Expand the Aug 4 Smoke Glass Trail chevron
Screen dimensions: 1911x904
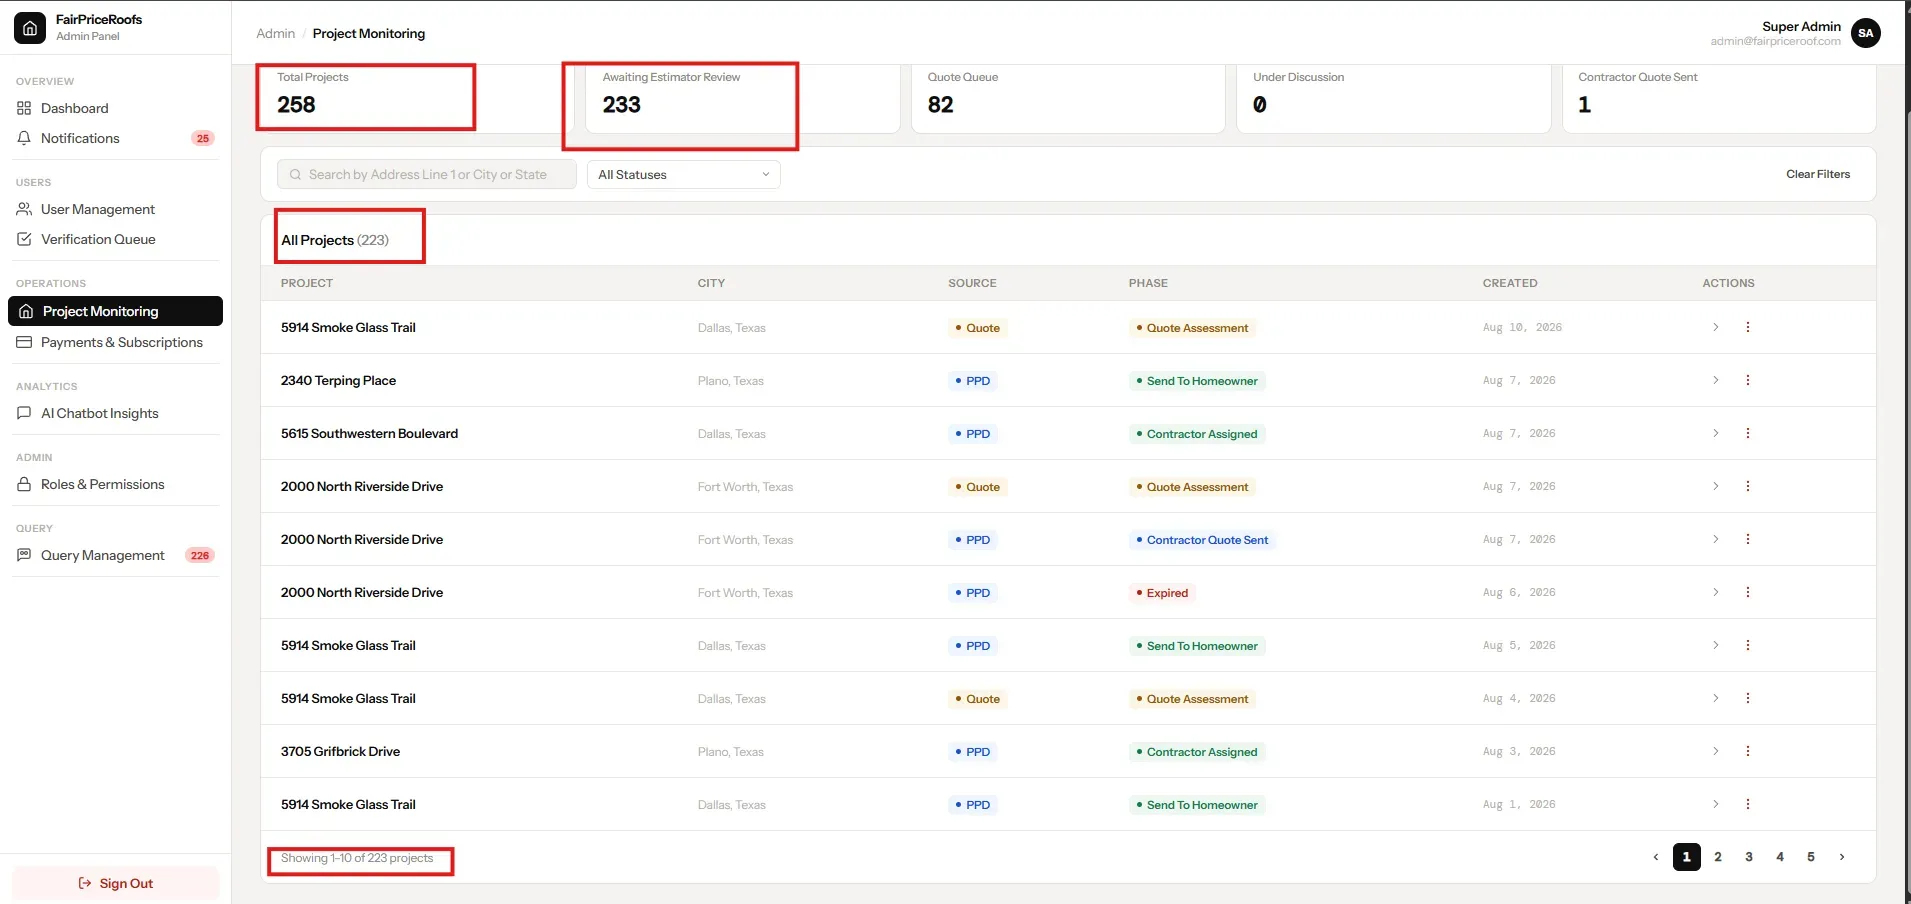click(1716, 698)
